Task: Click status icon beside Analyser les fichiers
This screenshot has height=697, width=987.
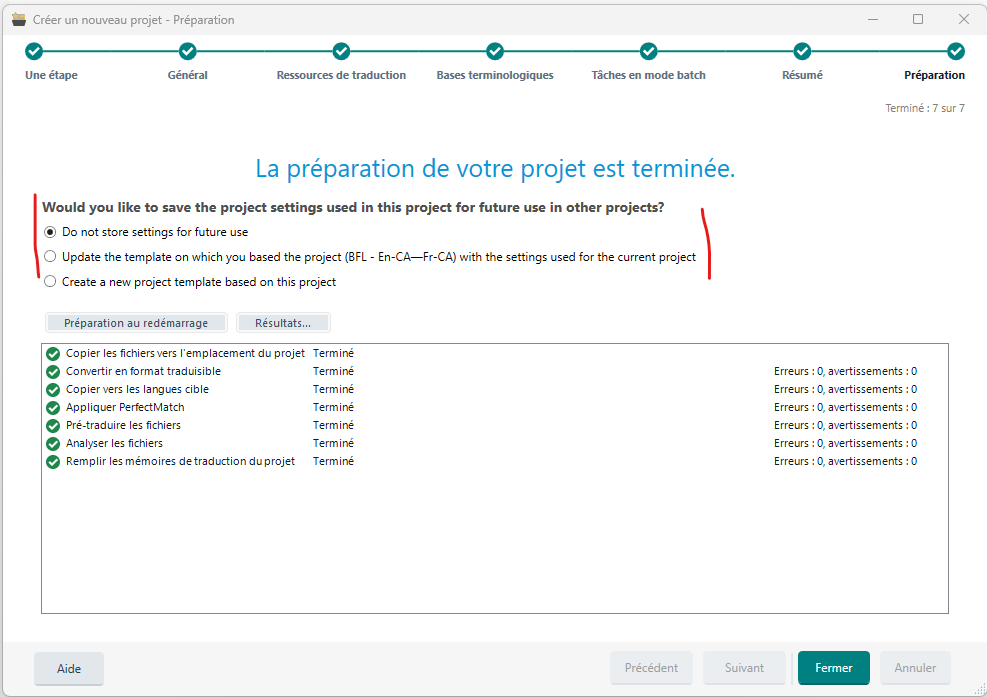Action: 53,444
